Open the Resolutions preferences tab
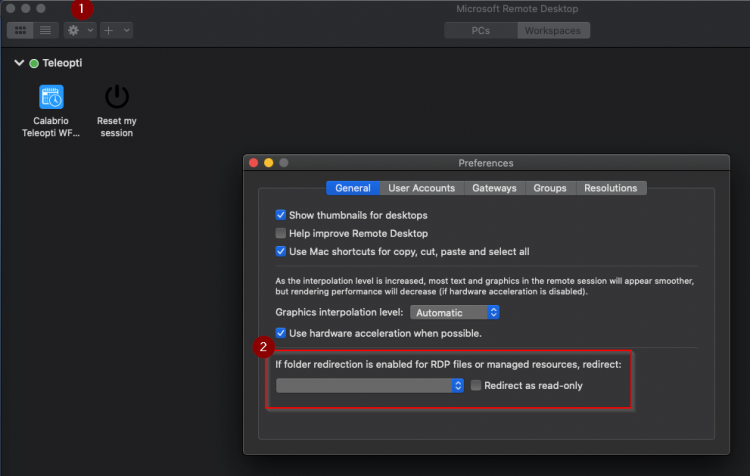The image size is (750, 476). [610, 188]
